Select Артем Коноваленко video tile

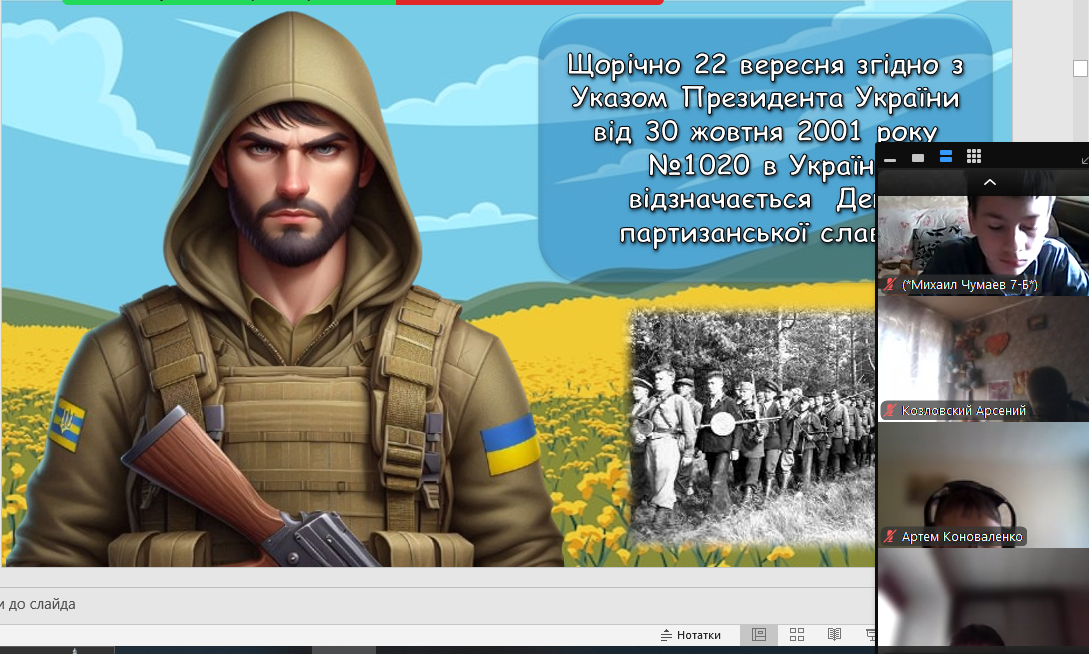tap(983, 485)
